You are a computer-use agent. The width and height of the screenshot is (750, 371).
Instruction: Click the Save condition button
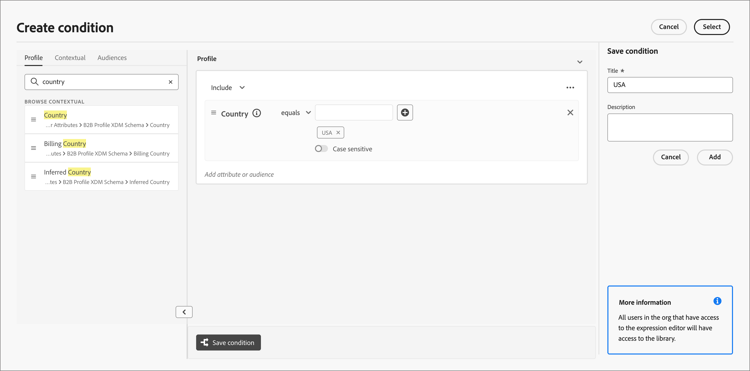229,343
